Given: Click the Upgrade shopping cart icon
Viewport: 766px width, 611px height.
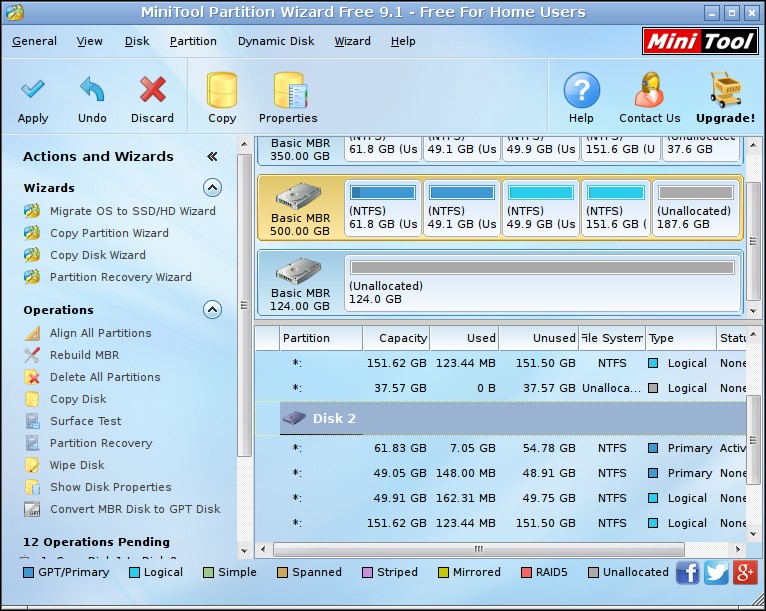Looking at the screenshot, I should [x=726, y=90].
